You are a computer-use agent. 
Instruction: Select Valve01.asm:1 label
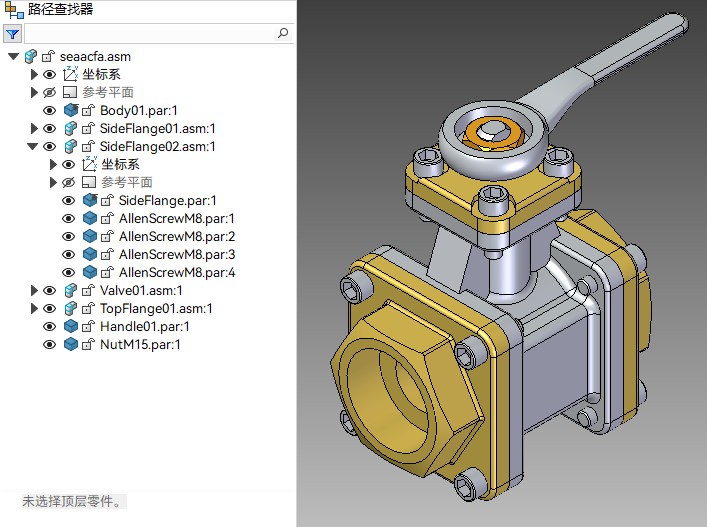[x=141, y=291]
